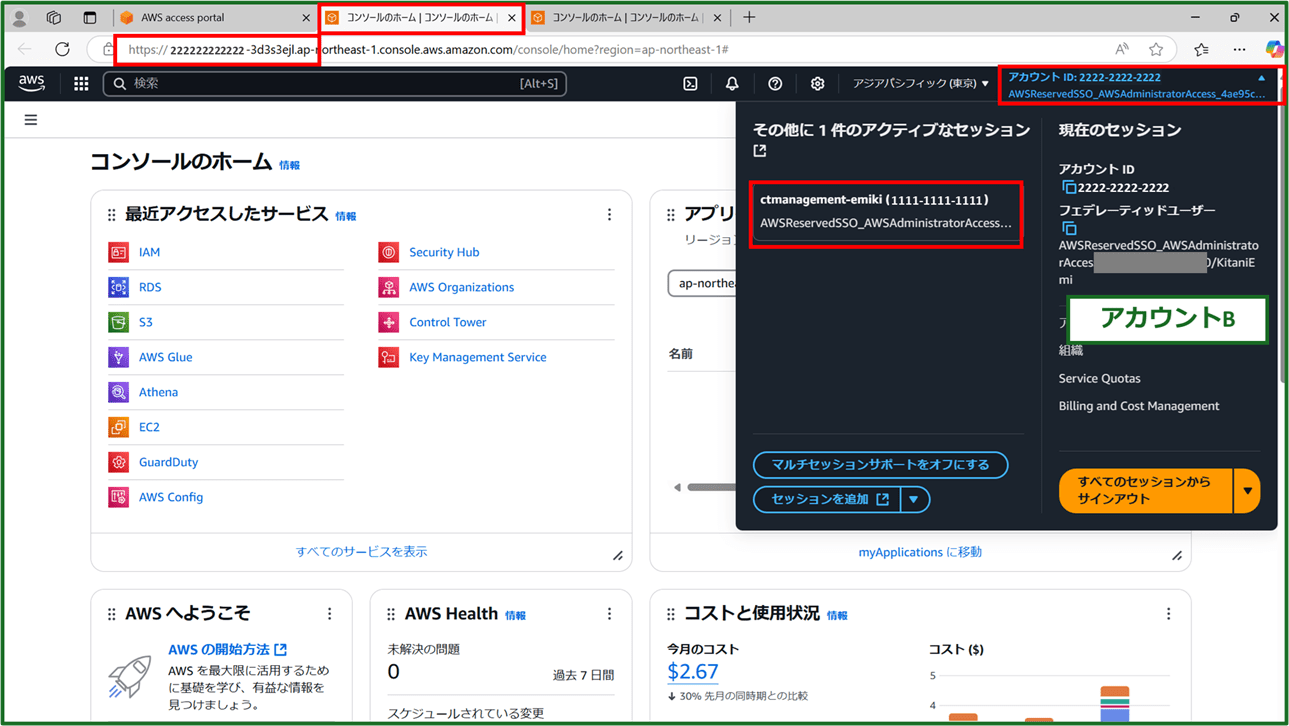The height and width of the screenshot is (726, 1289).
Task: Open console settings gear
Action: 817,84
